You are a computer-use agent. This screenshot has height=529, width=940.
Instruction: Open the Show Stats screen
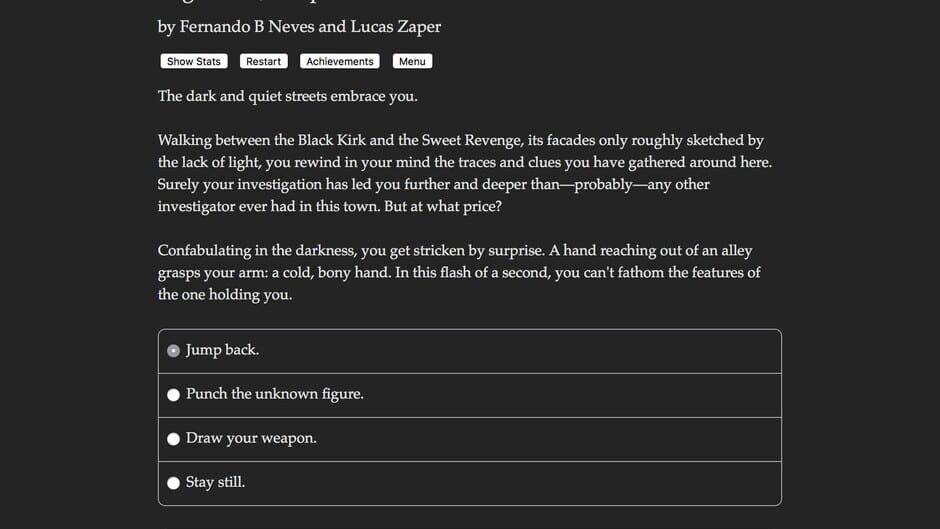194,62
